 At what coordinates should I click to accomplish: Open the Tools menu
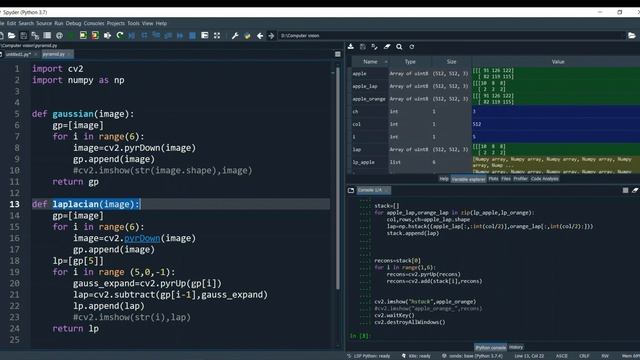tap(133, 23)
